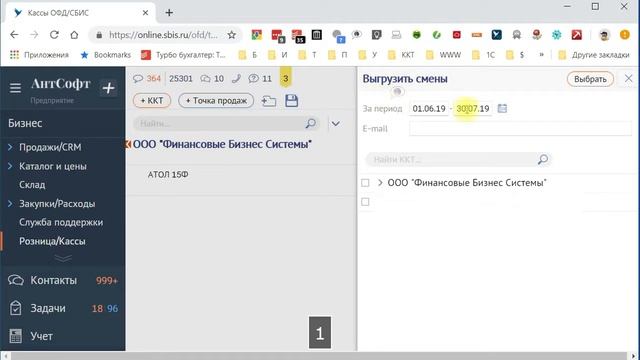640x360 pixels.
Task: Open the browser home page
Action: 74,35
